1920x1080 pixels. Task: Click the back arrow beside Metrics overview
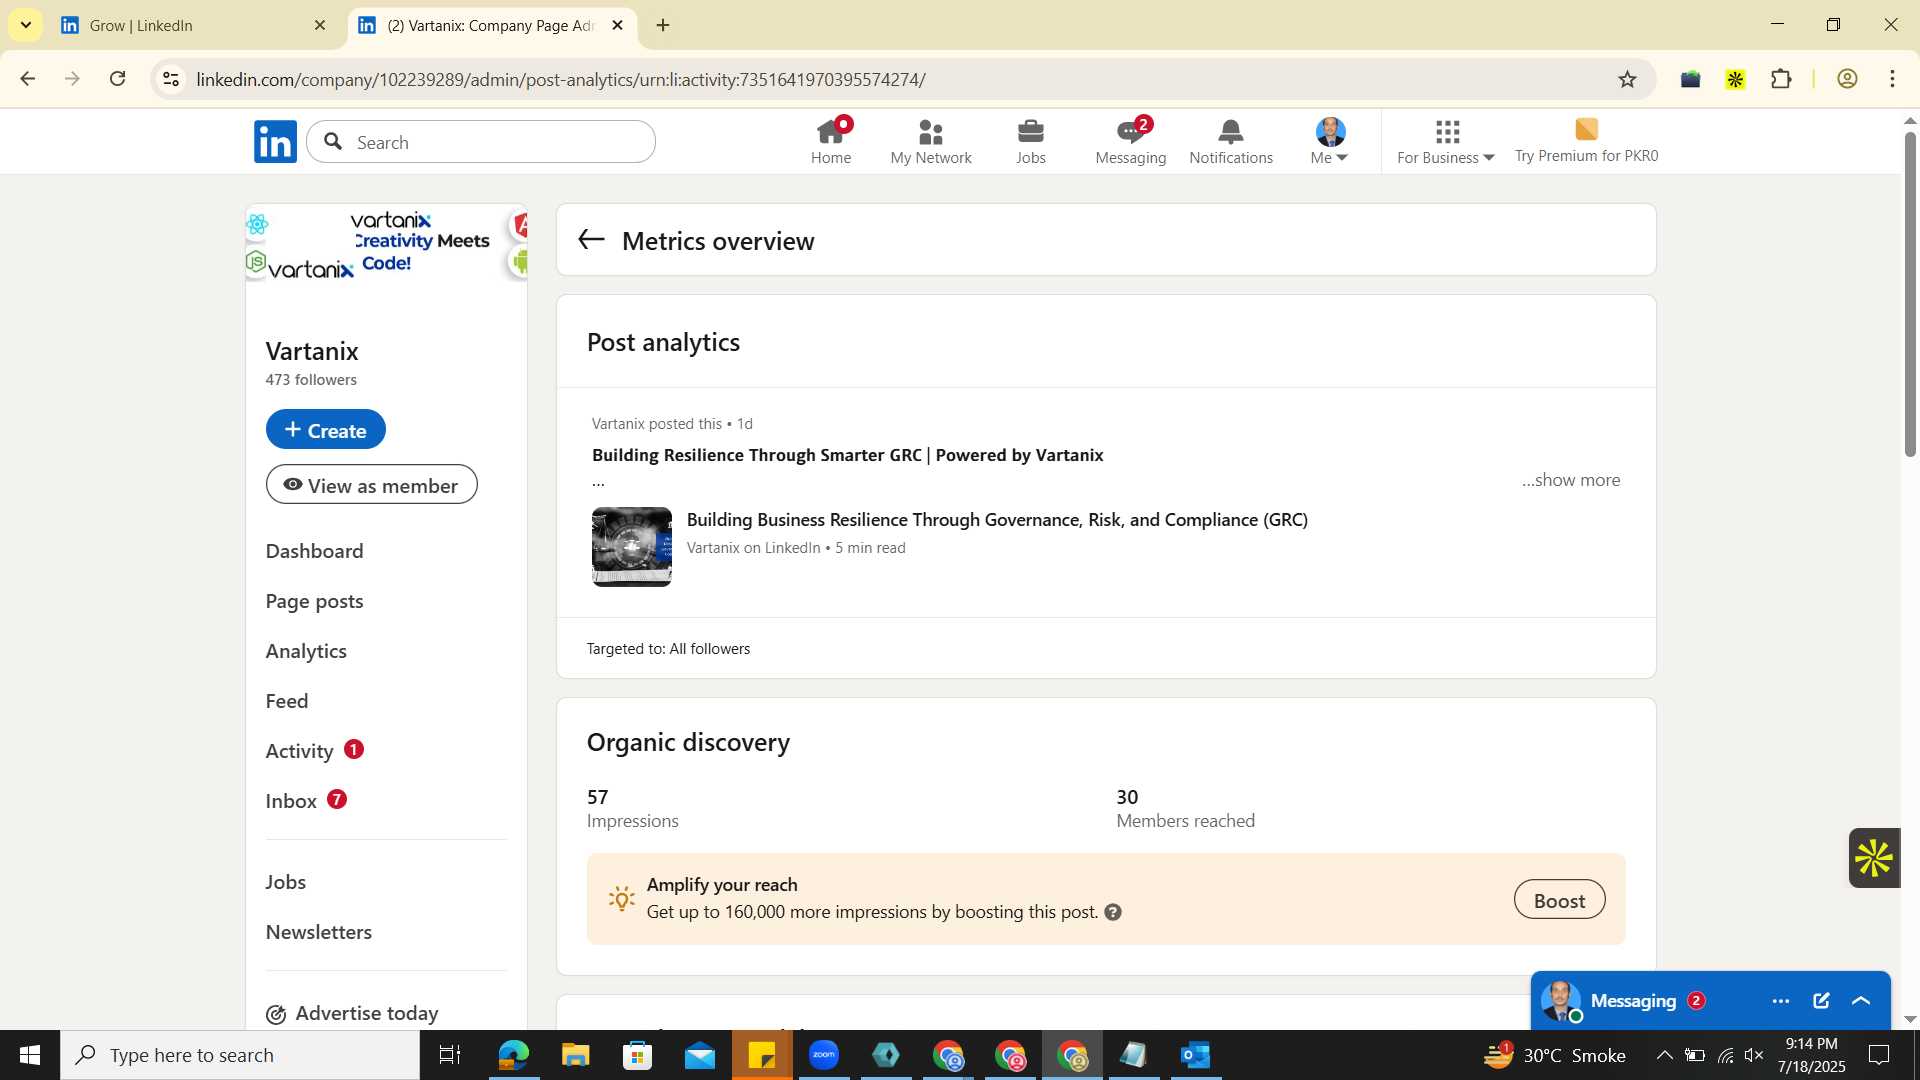coord(592,239)
